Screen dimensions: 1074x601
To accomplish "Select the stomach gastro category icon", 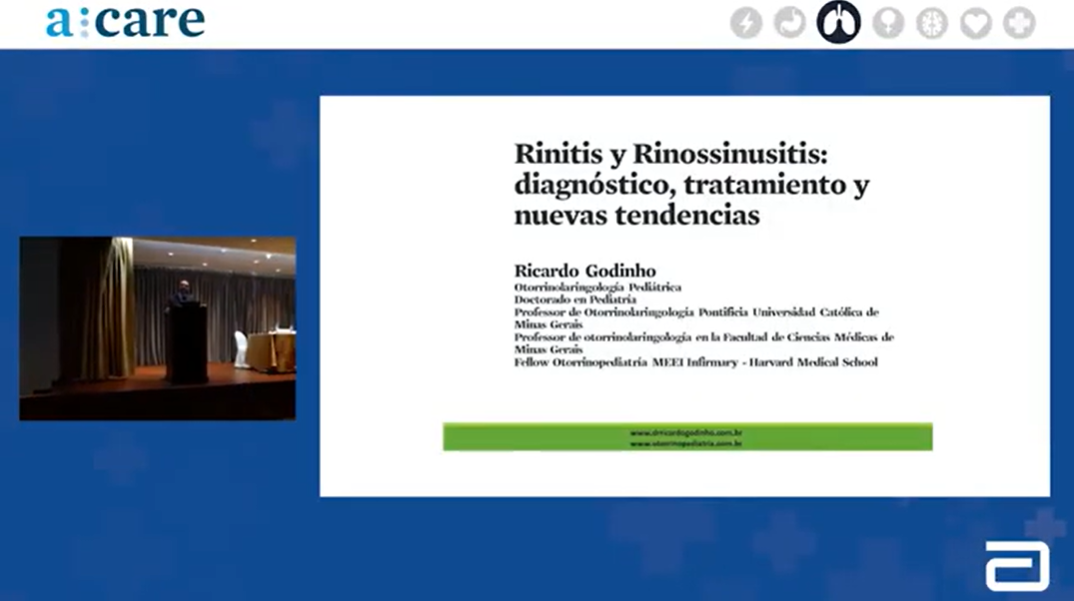I will [790, 23].
